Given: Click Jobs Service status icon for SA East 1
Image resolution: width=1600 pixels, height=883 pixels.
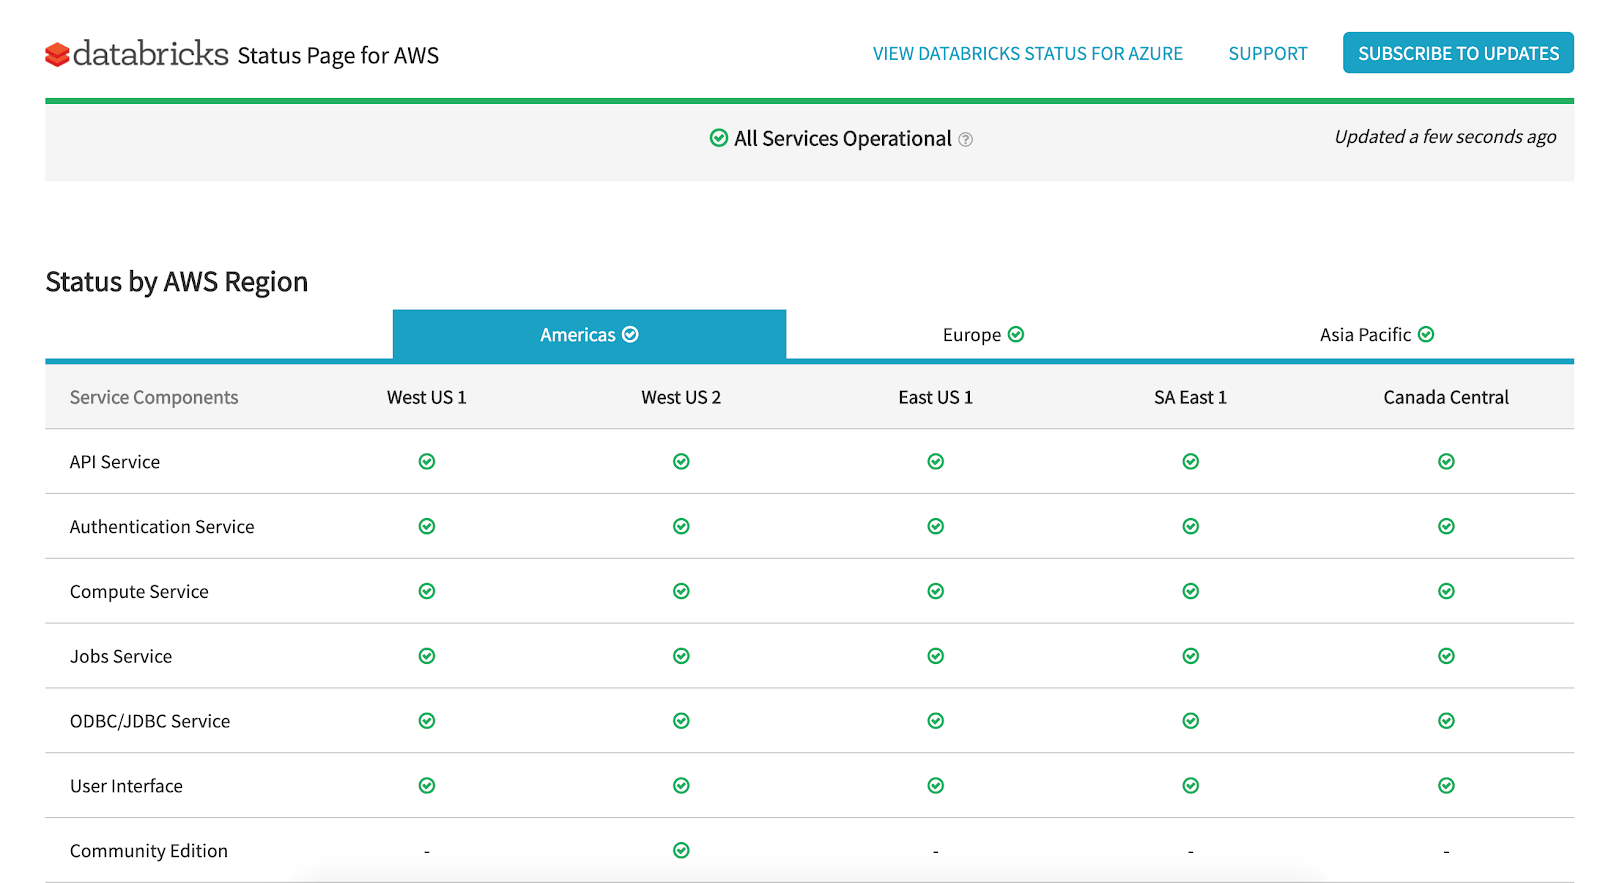Looking at the screenshot, I should click(1190, 656).
